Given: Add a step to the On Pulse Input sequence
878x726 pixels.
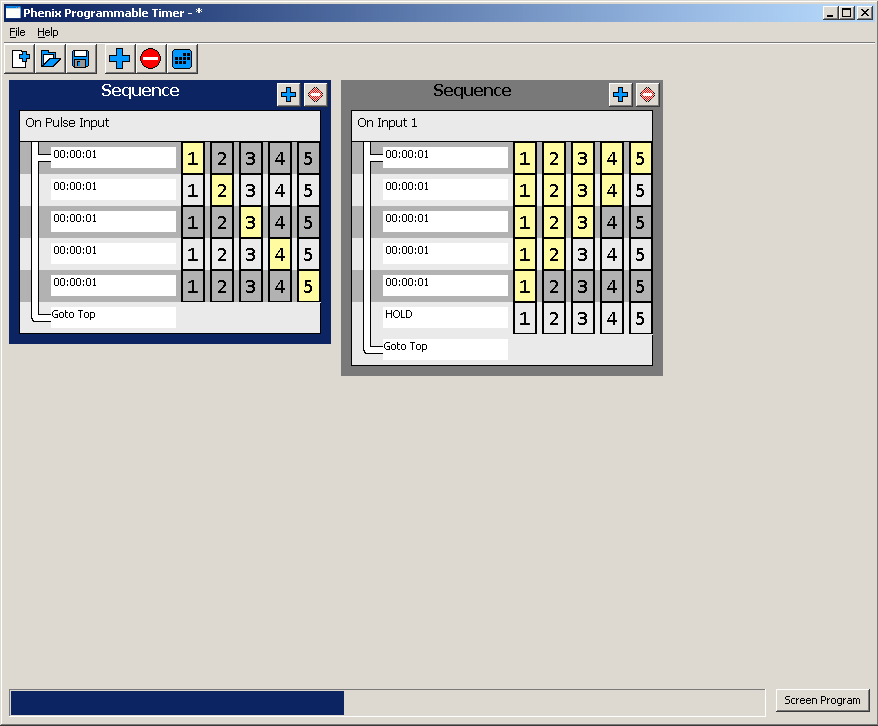Looking at the screenshot, I should point(288,95).
